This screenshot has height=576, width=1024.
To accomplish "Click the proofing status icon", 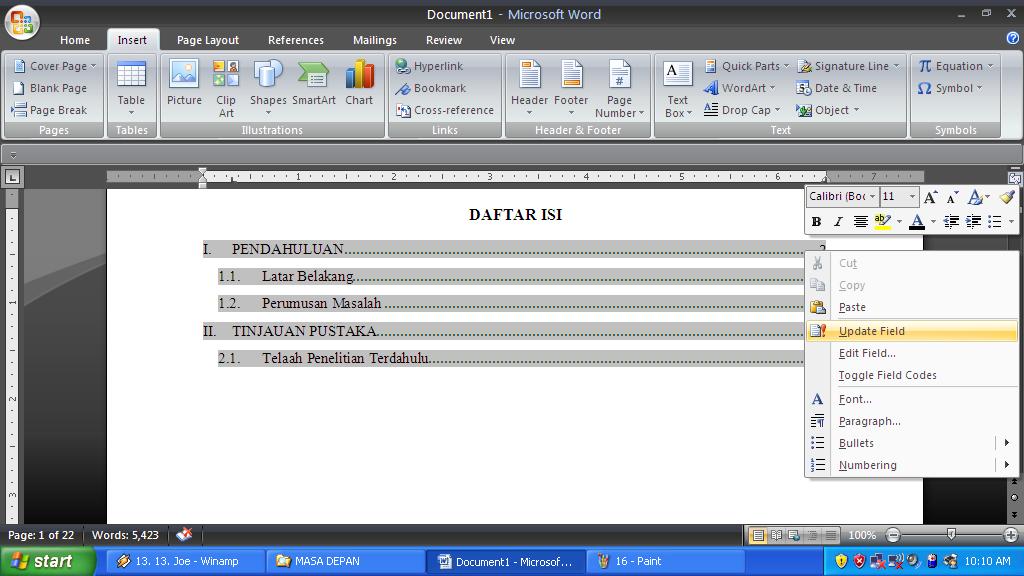I will [x=184, y=535].
